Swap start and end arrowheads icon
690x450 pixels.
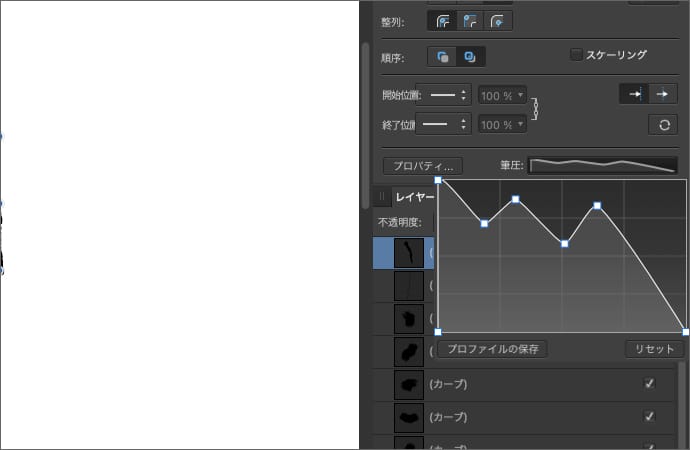coord(662,125)
